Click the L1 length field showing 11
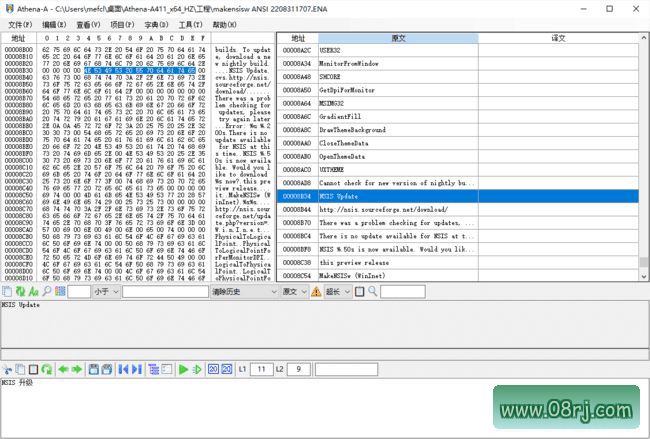 (262, 369)
